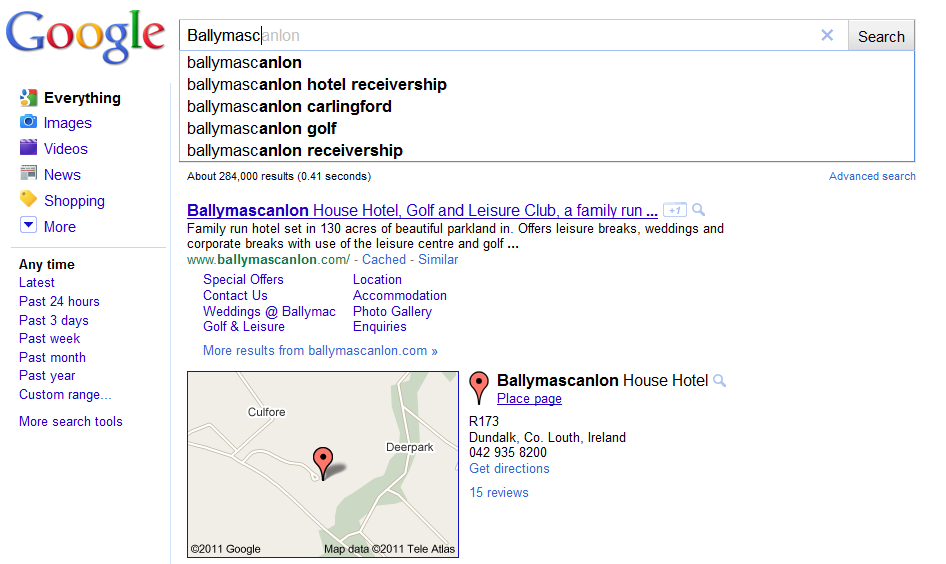Click the red place marker icon beside hotel name
Screen dimensions: 946x564
tap(479, 387)
